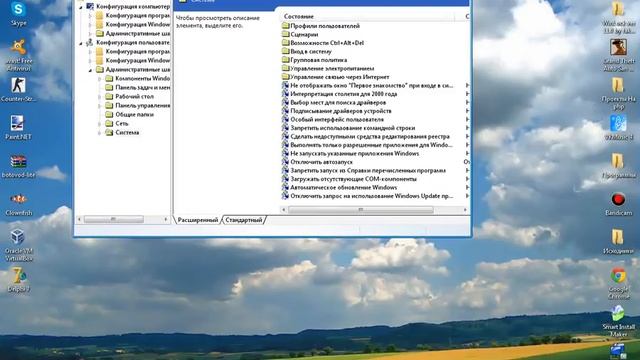640x360 pixels.
Task: Open the Grand Theft Auto San Andreas desktop icon
Action: point(619,55)
